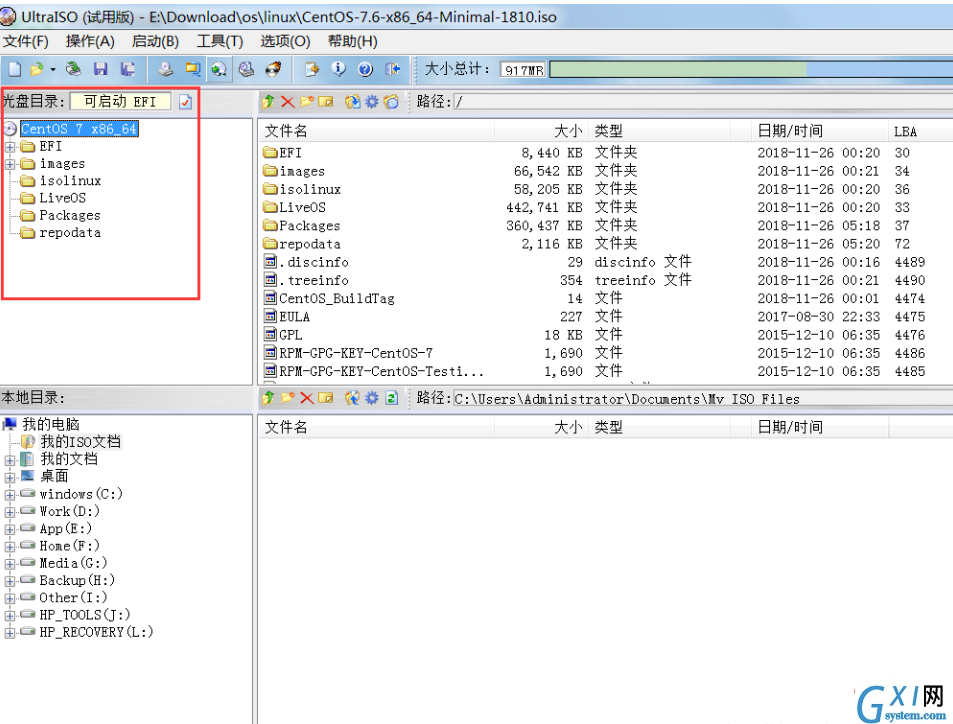Expand the windows(C:) drive node
953x724 pixels.
(10, 495)
